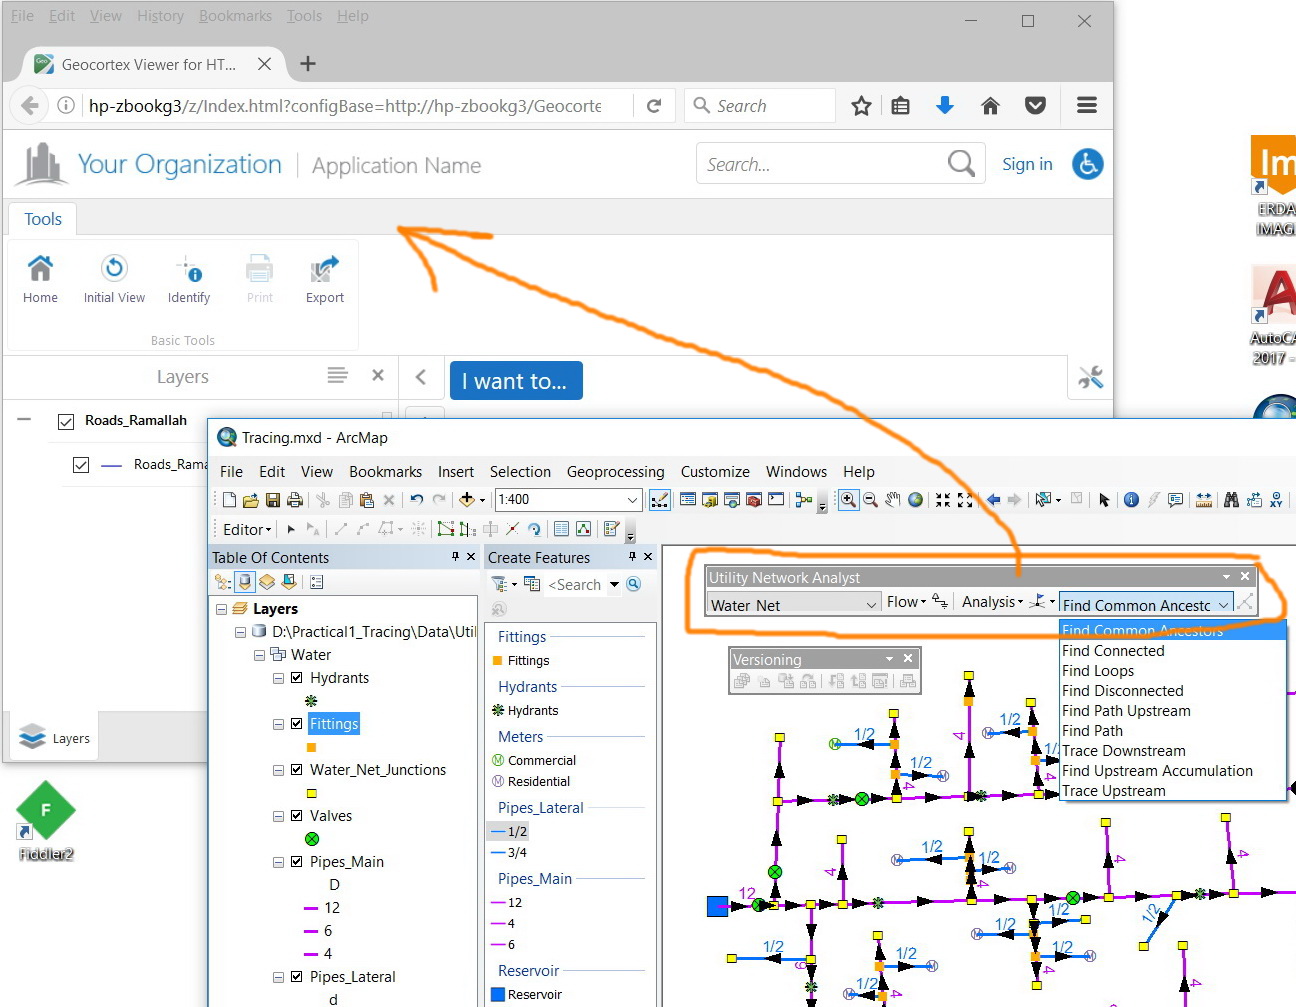Open the Geoprocessing menu in ArcMap

pyautogui.click(x=615, y=472)
